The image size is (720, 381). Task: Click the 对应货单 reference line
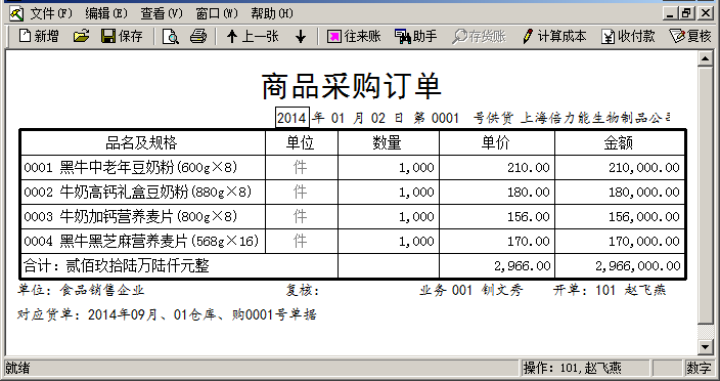point(167,314)
